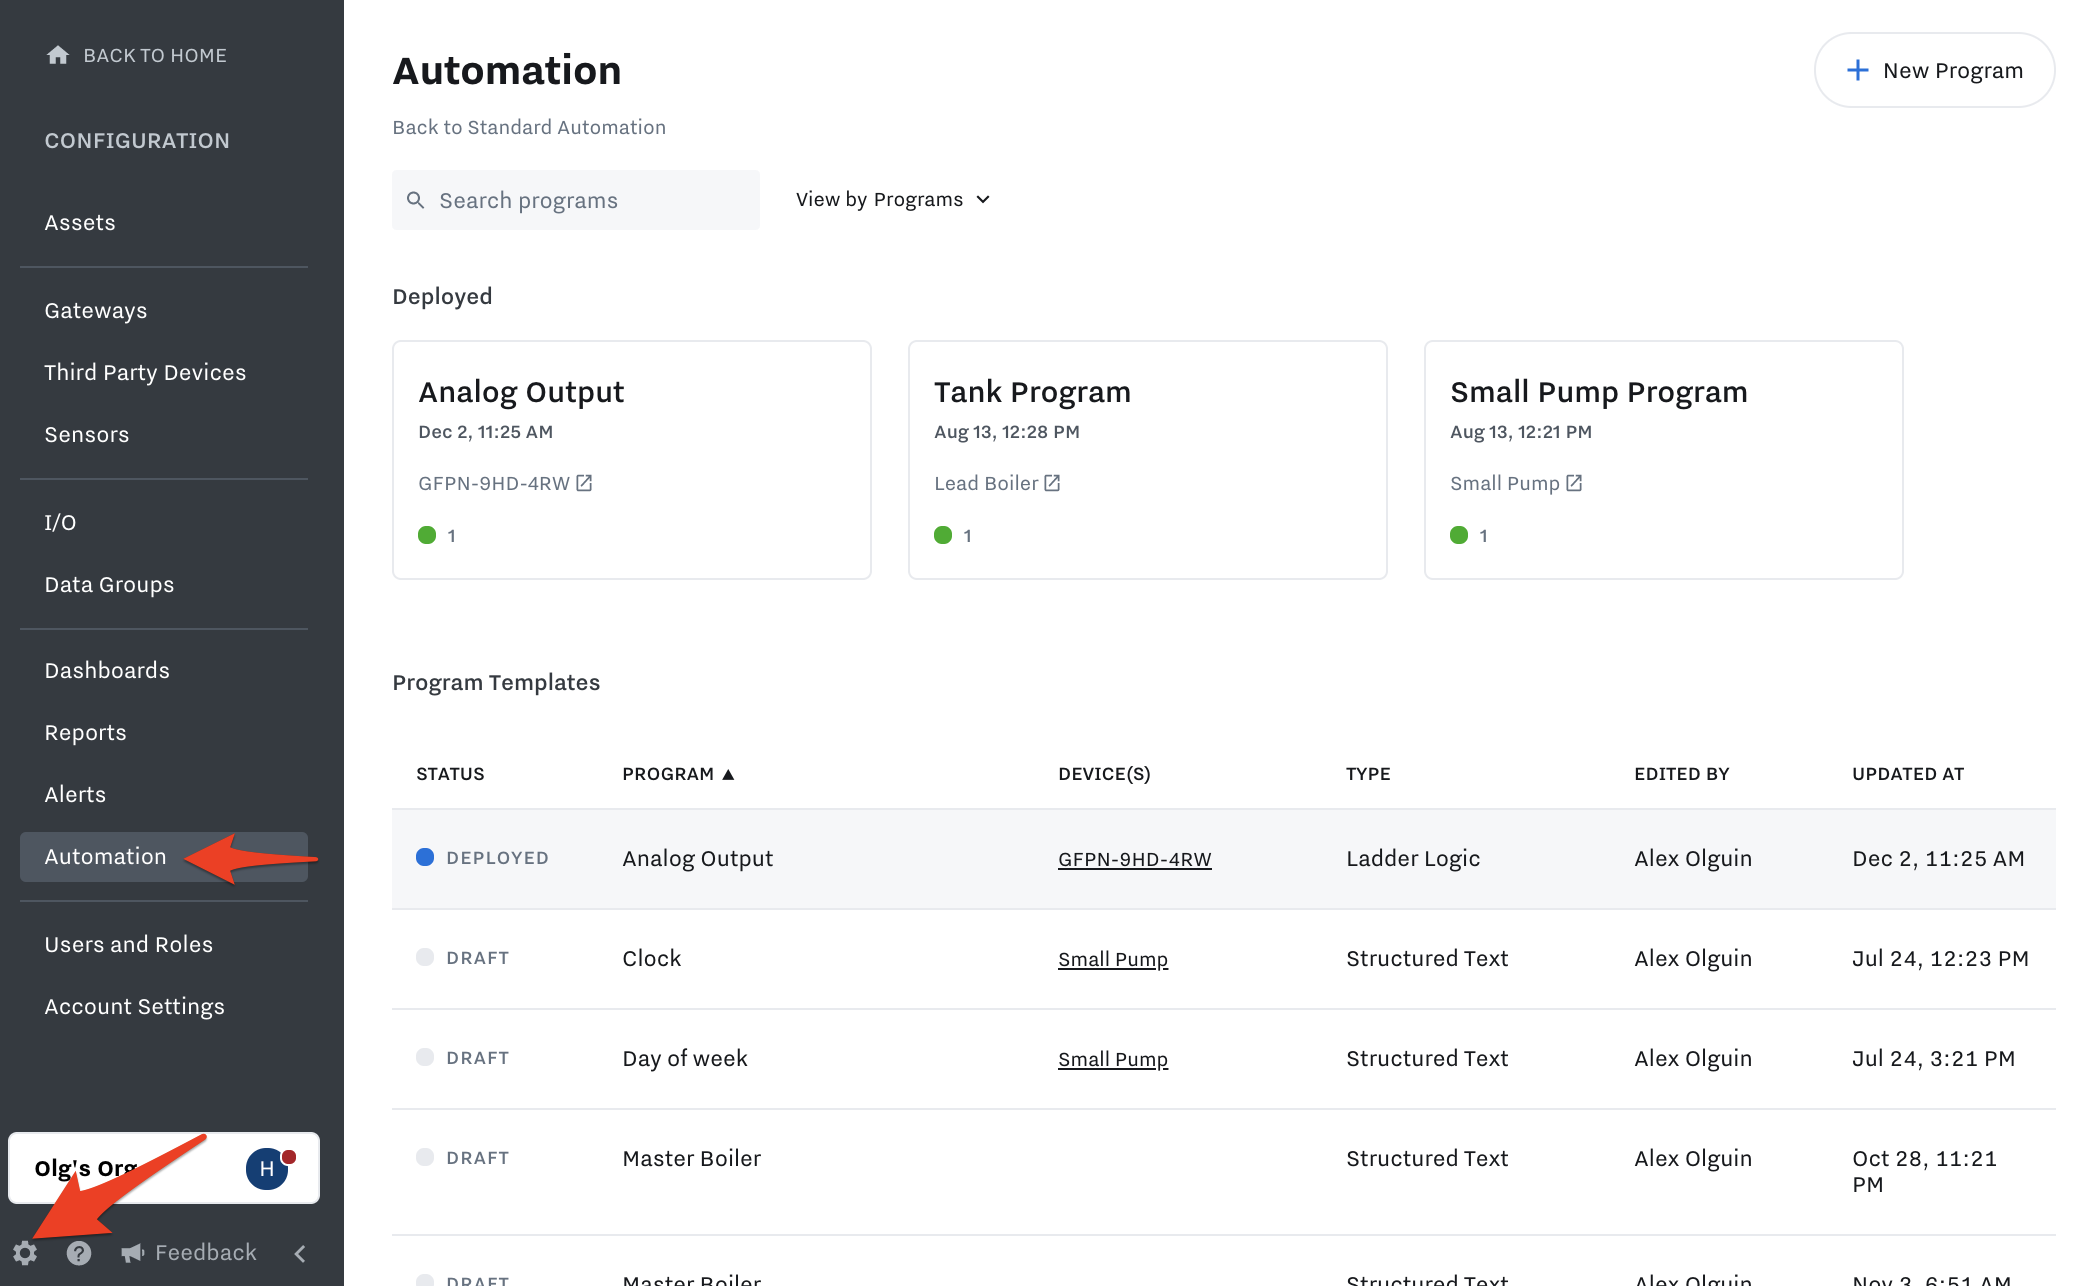The image size is (2084, 1286).
Task: Select the Day of week program name
Action: point(685,1058)
